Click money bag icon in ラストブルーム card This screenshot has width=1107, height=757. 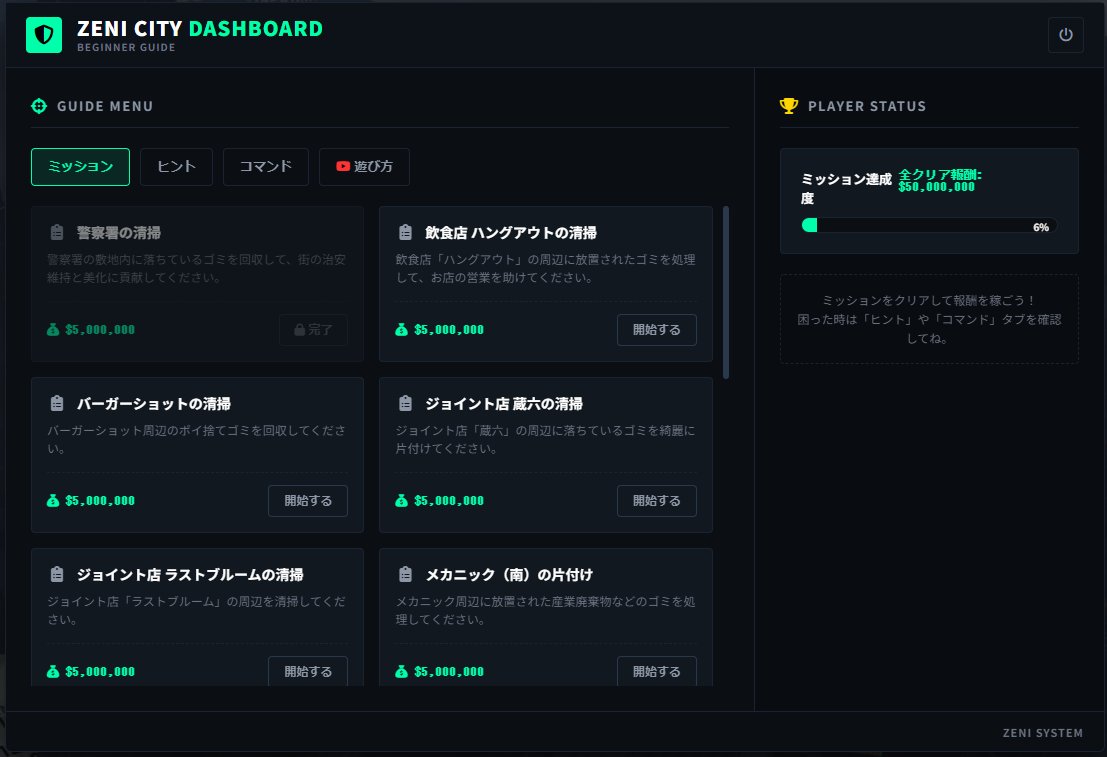pos(53,672)
